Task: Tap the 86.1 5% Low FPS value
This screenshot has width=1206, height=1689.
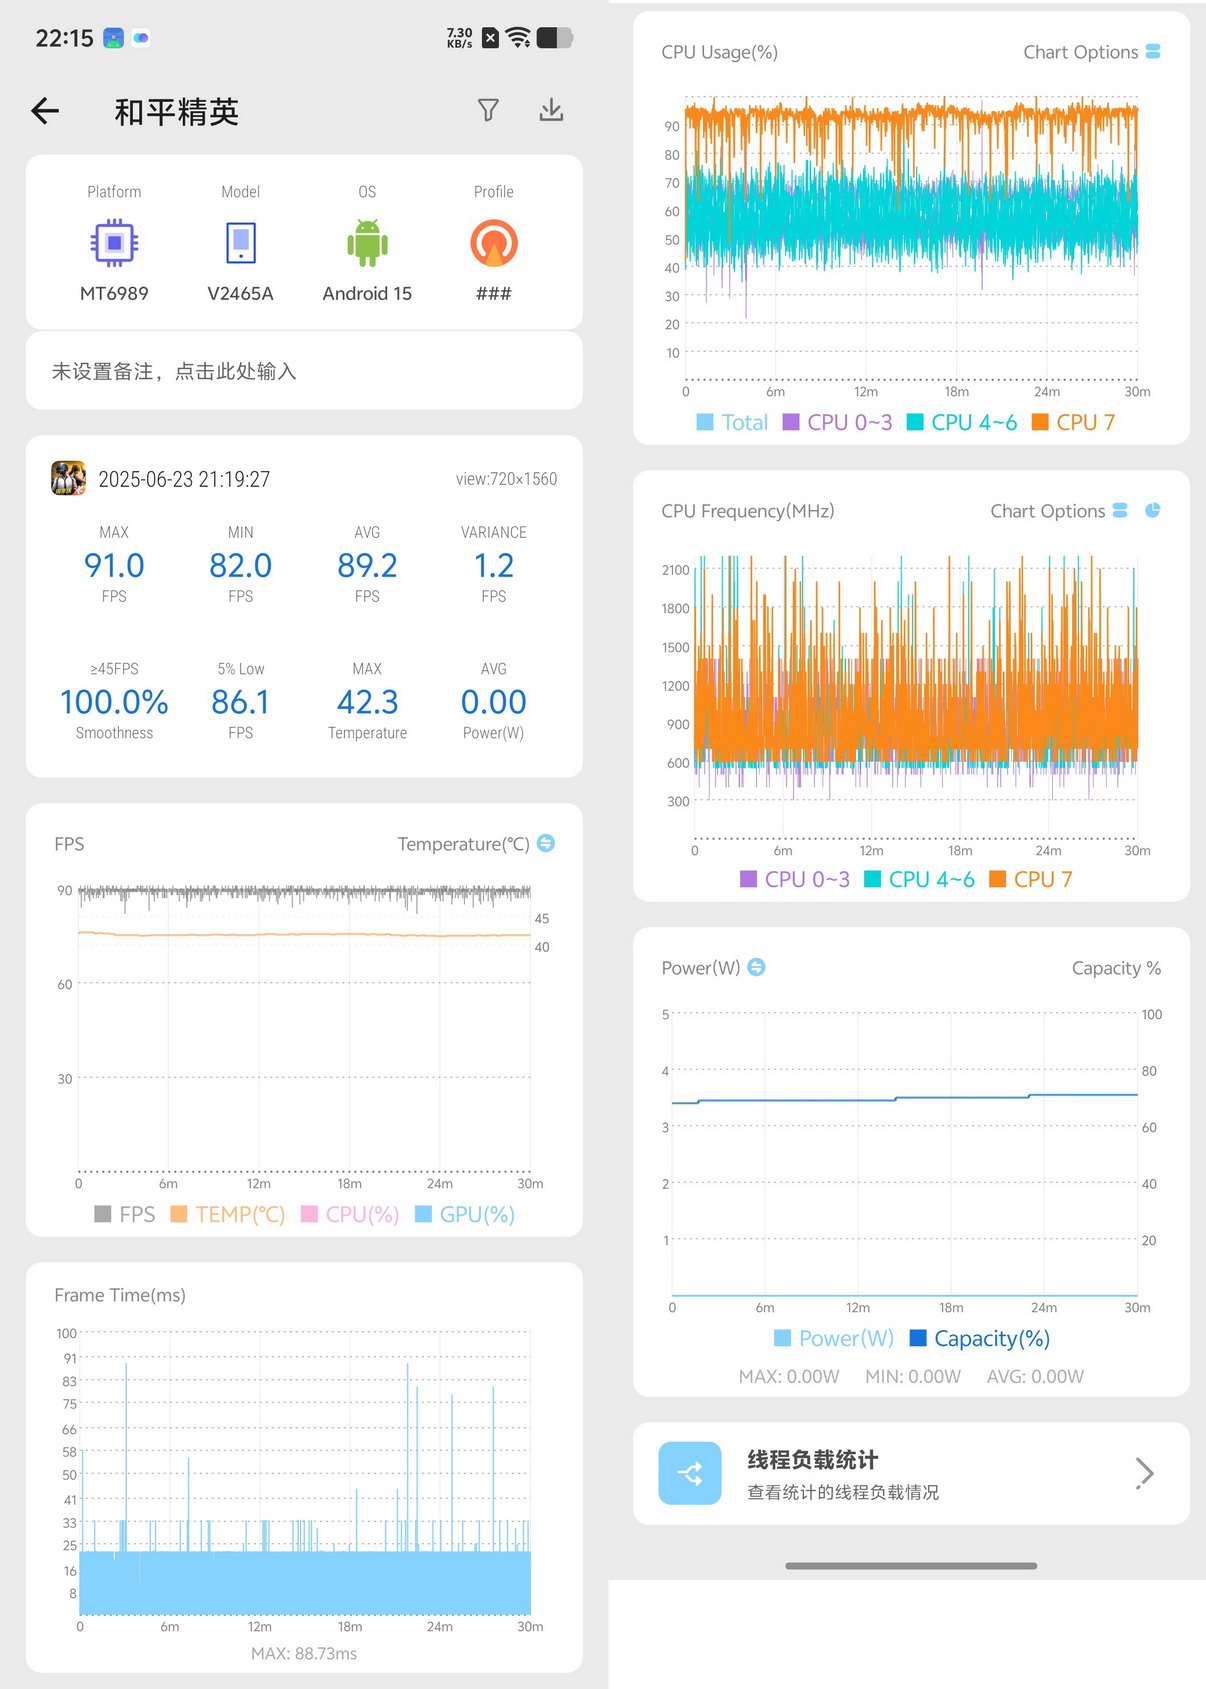Action: tap(241, 702)
